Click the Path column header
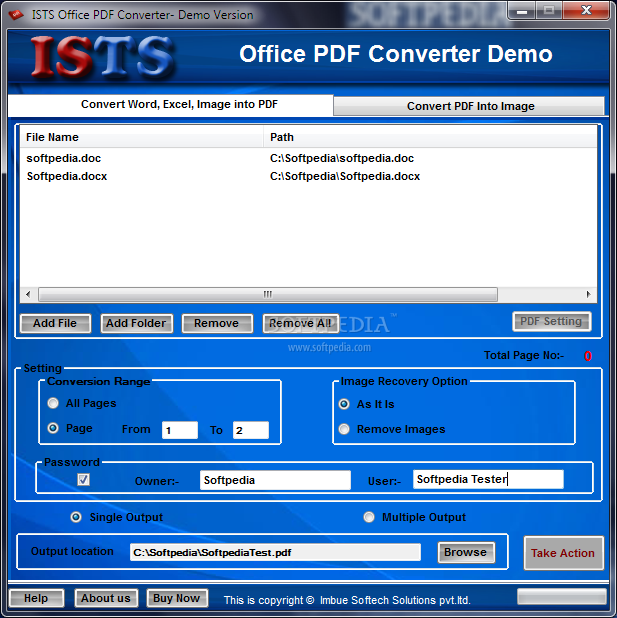This screenshot has width=617, height=618. tap(430, 137)
